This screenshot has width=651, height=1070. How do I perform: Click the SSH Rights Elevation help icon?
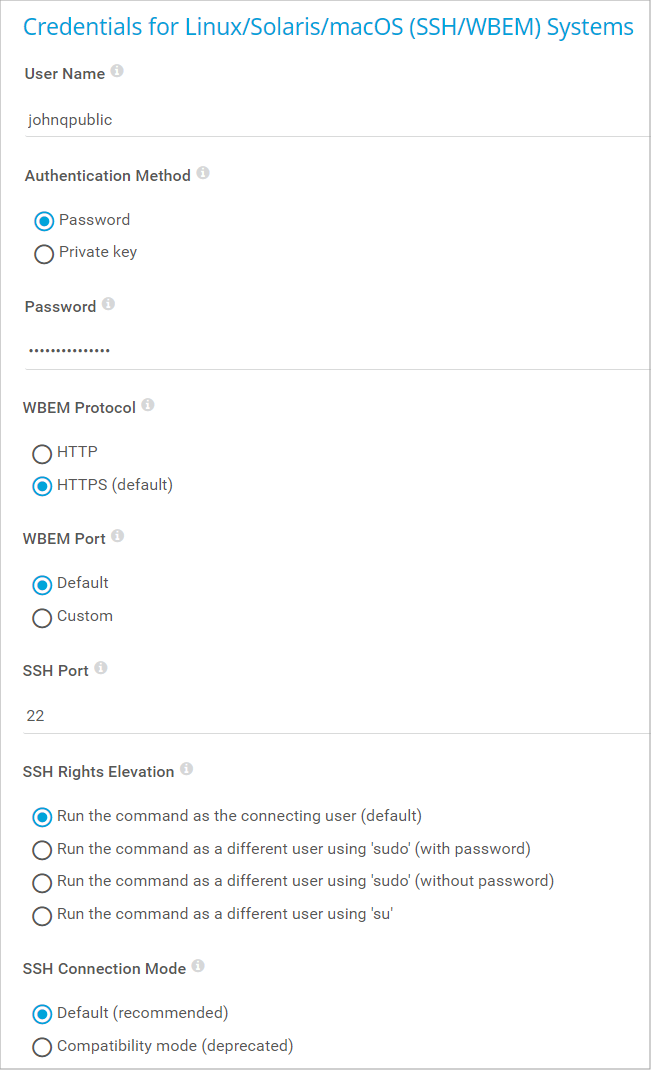coord(187,770)
